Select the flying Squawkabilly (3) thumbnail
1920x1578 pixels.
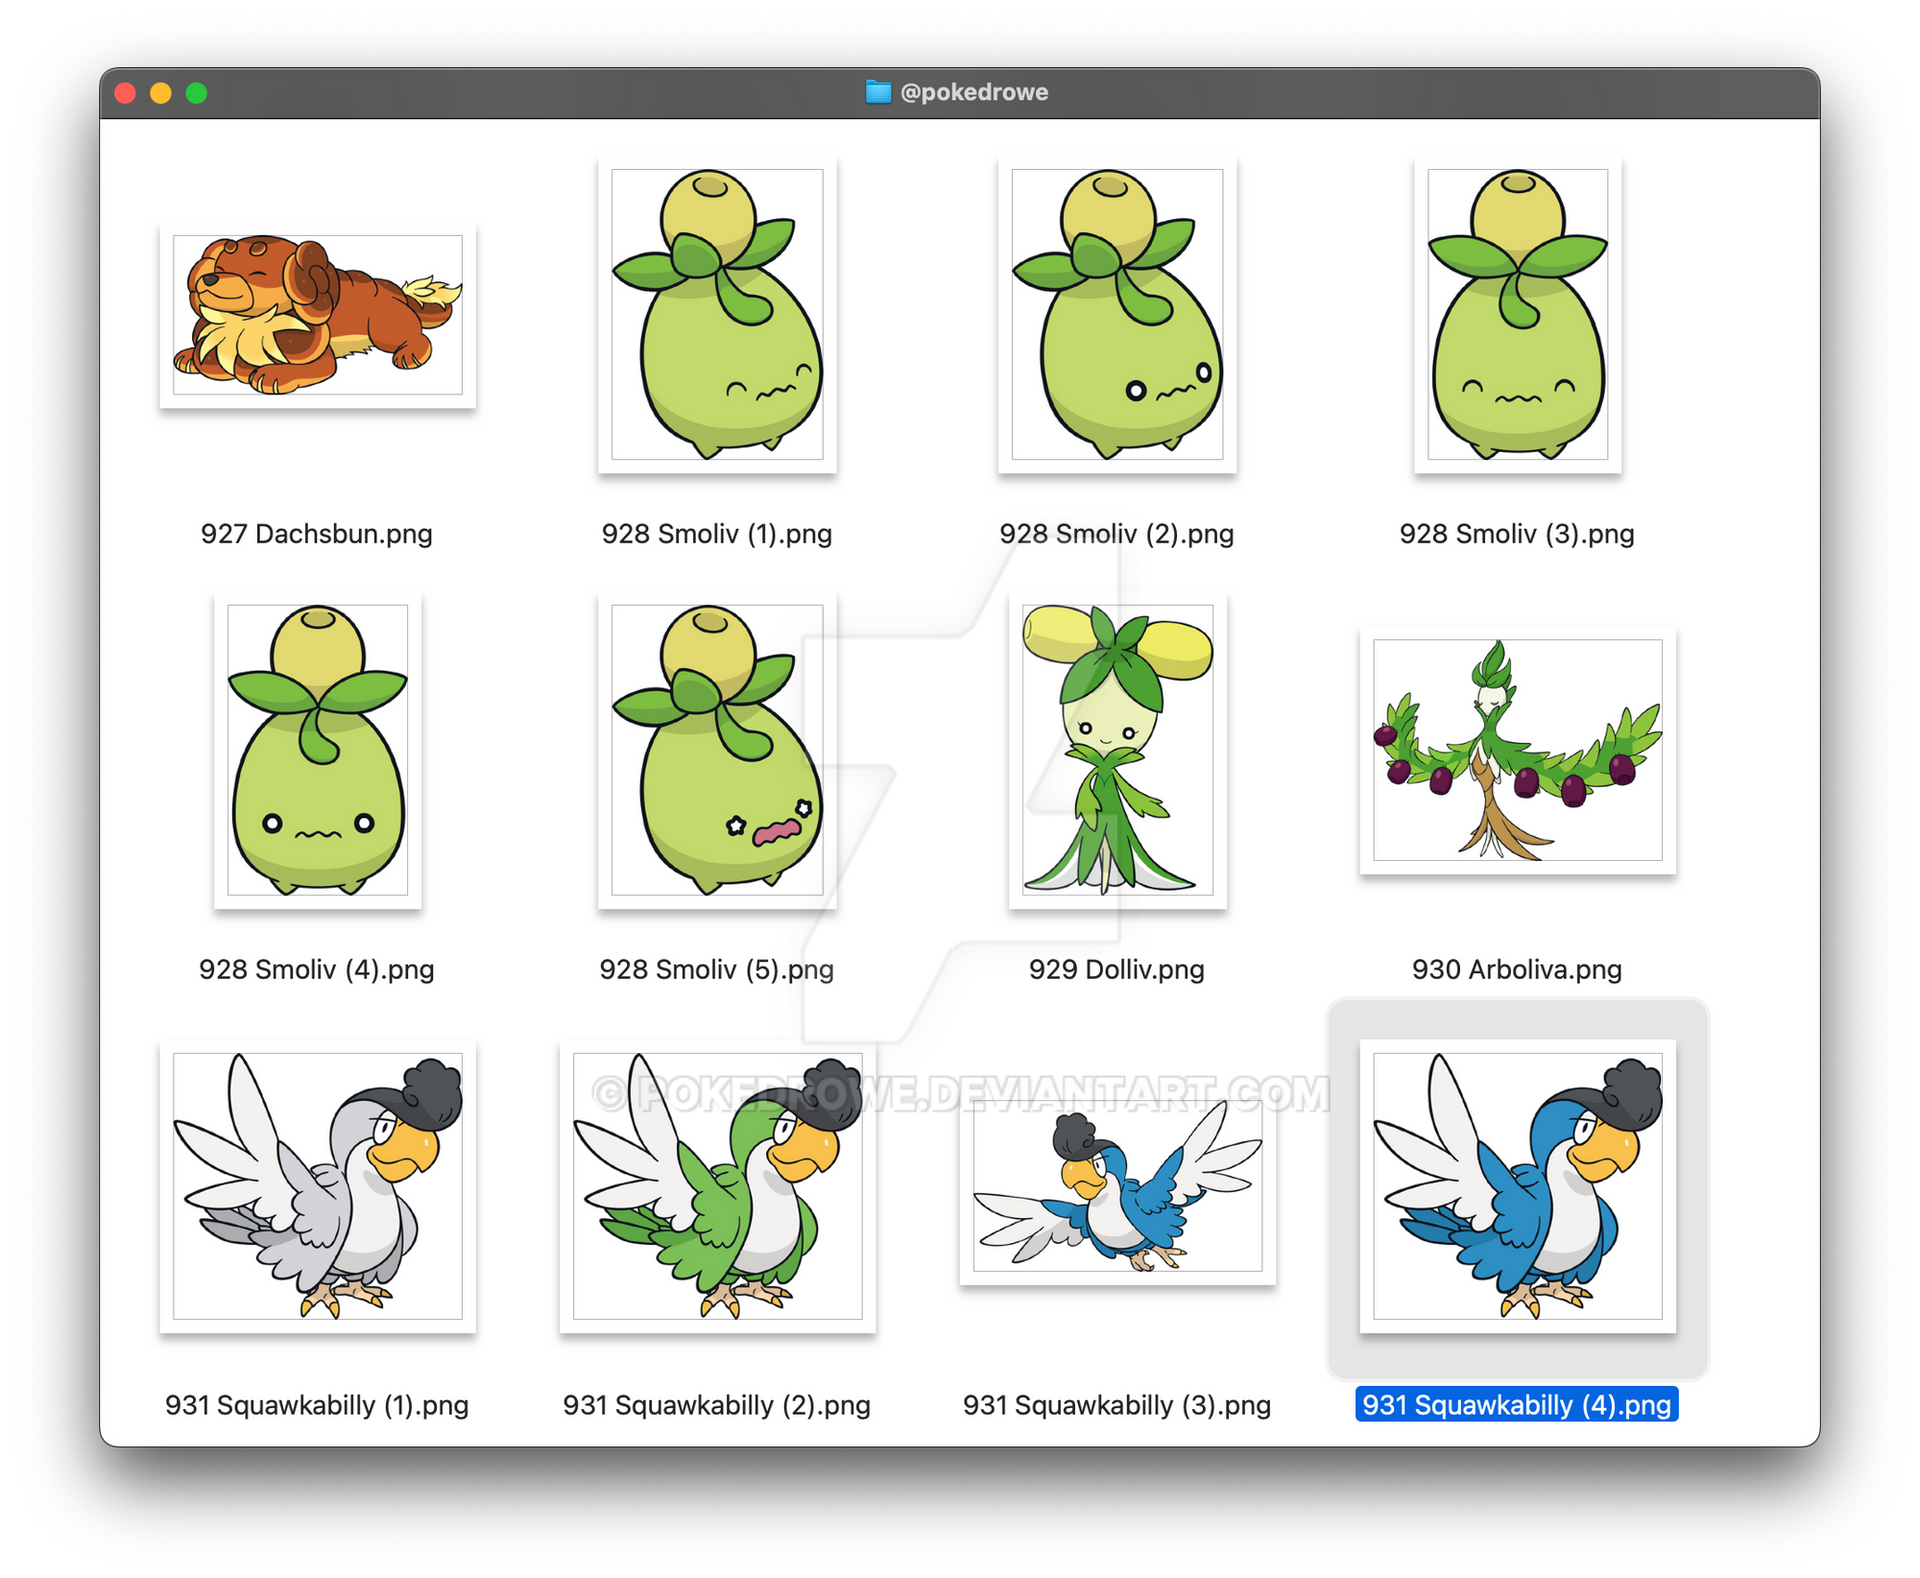point(1117,1186)
